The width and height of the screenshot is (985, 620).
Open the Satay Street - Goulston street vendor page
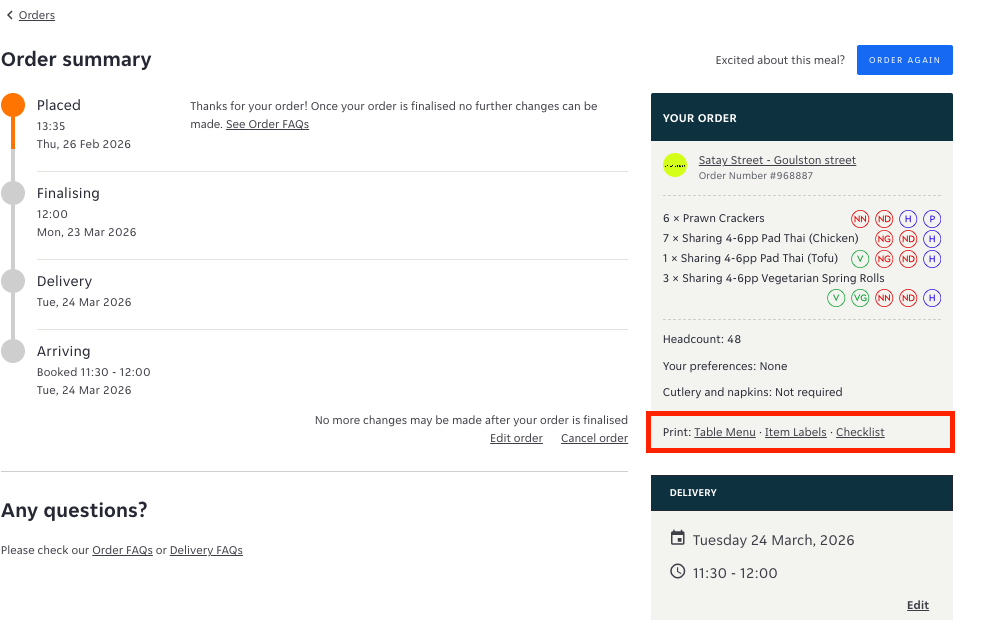776,160
